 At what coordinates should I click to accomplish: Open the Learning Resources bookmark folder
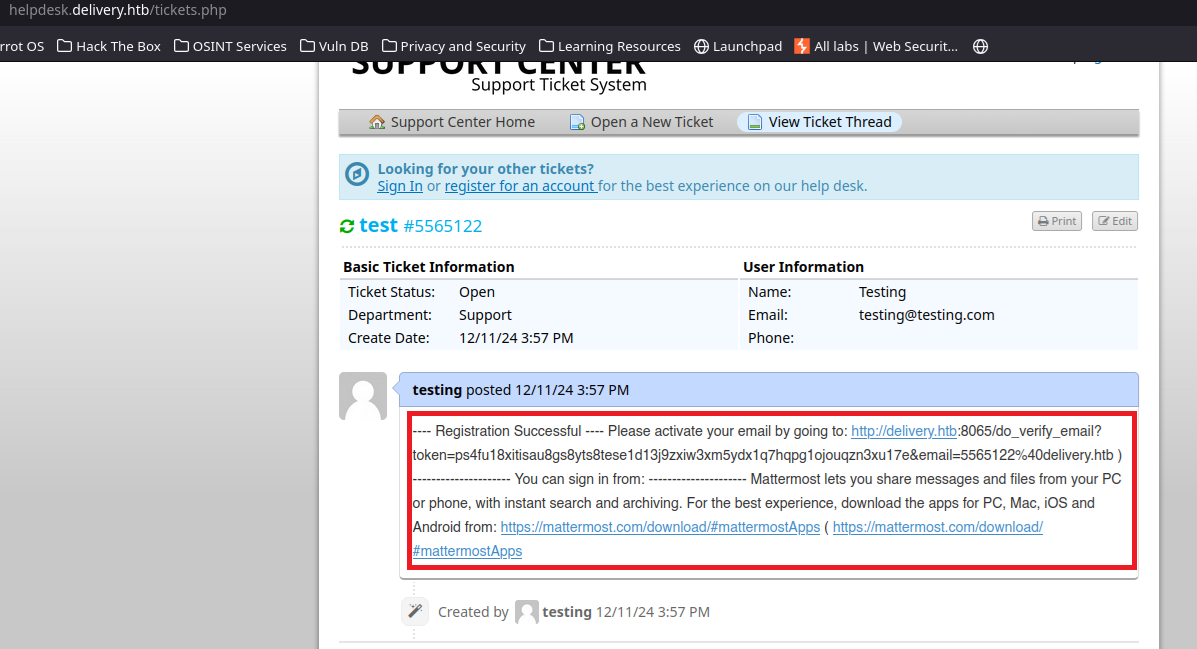coord(609,46)
